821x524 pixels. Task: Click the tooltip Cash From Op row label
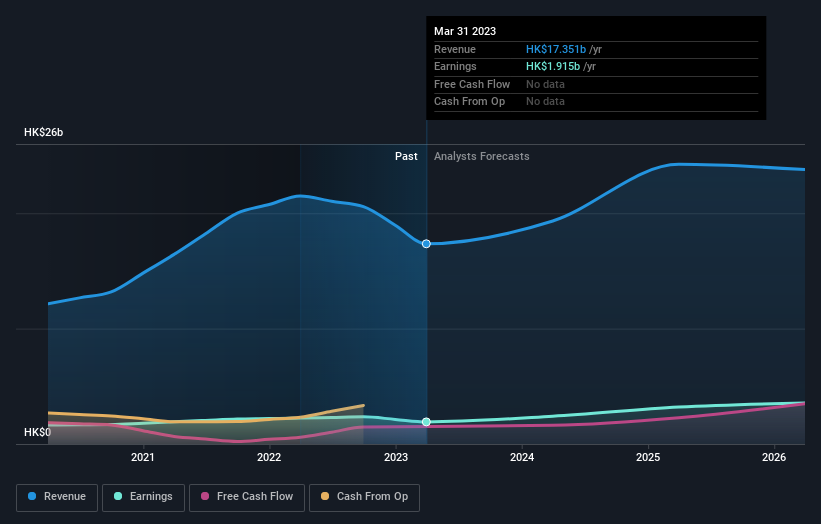pos(470,102)
